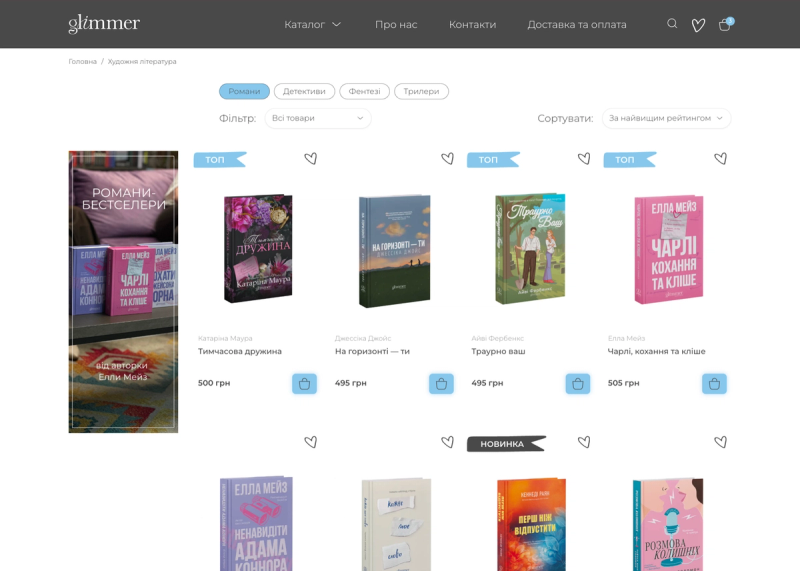The image size is (800, 571).
Task: Click the glimmer logo
Action: click(104, 23)
